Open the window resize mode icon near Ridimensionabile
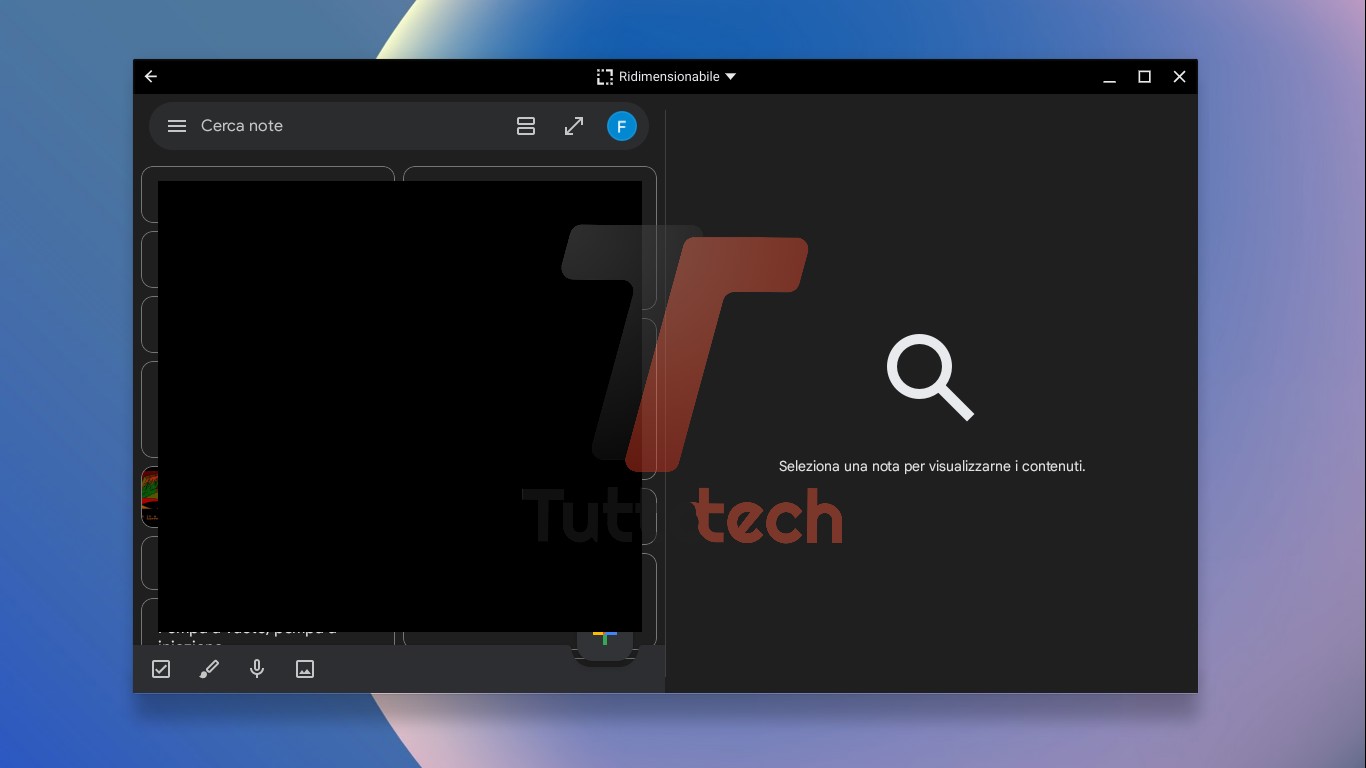Viewport: 1366px width, 768px height. (x=604, y=76)
